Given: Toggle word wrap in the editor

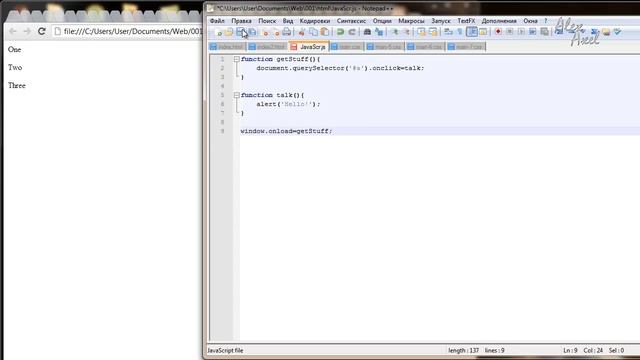Looking at the screenshot, I should [x=448, y=31].
